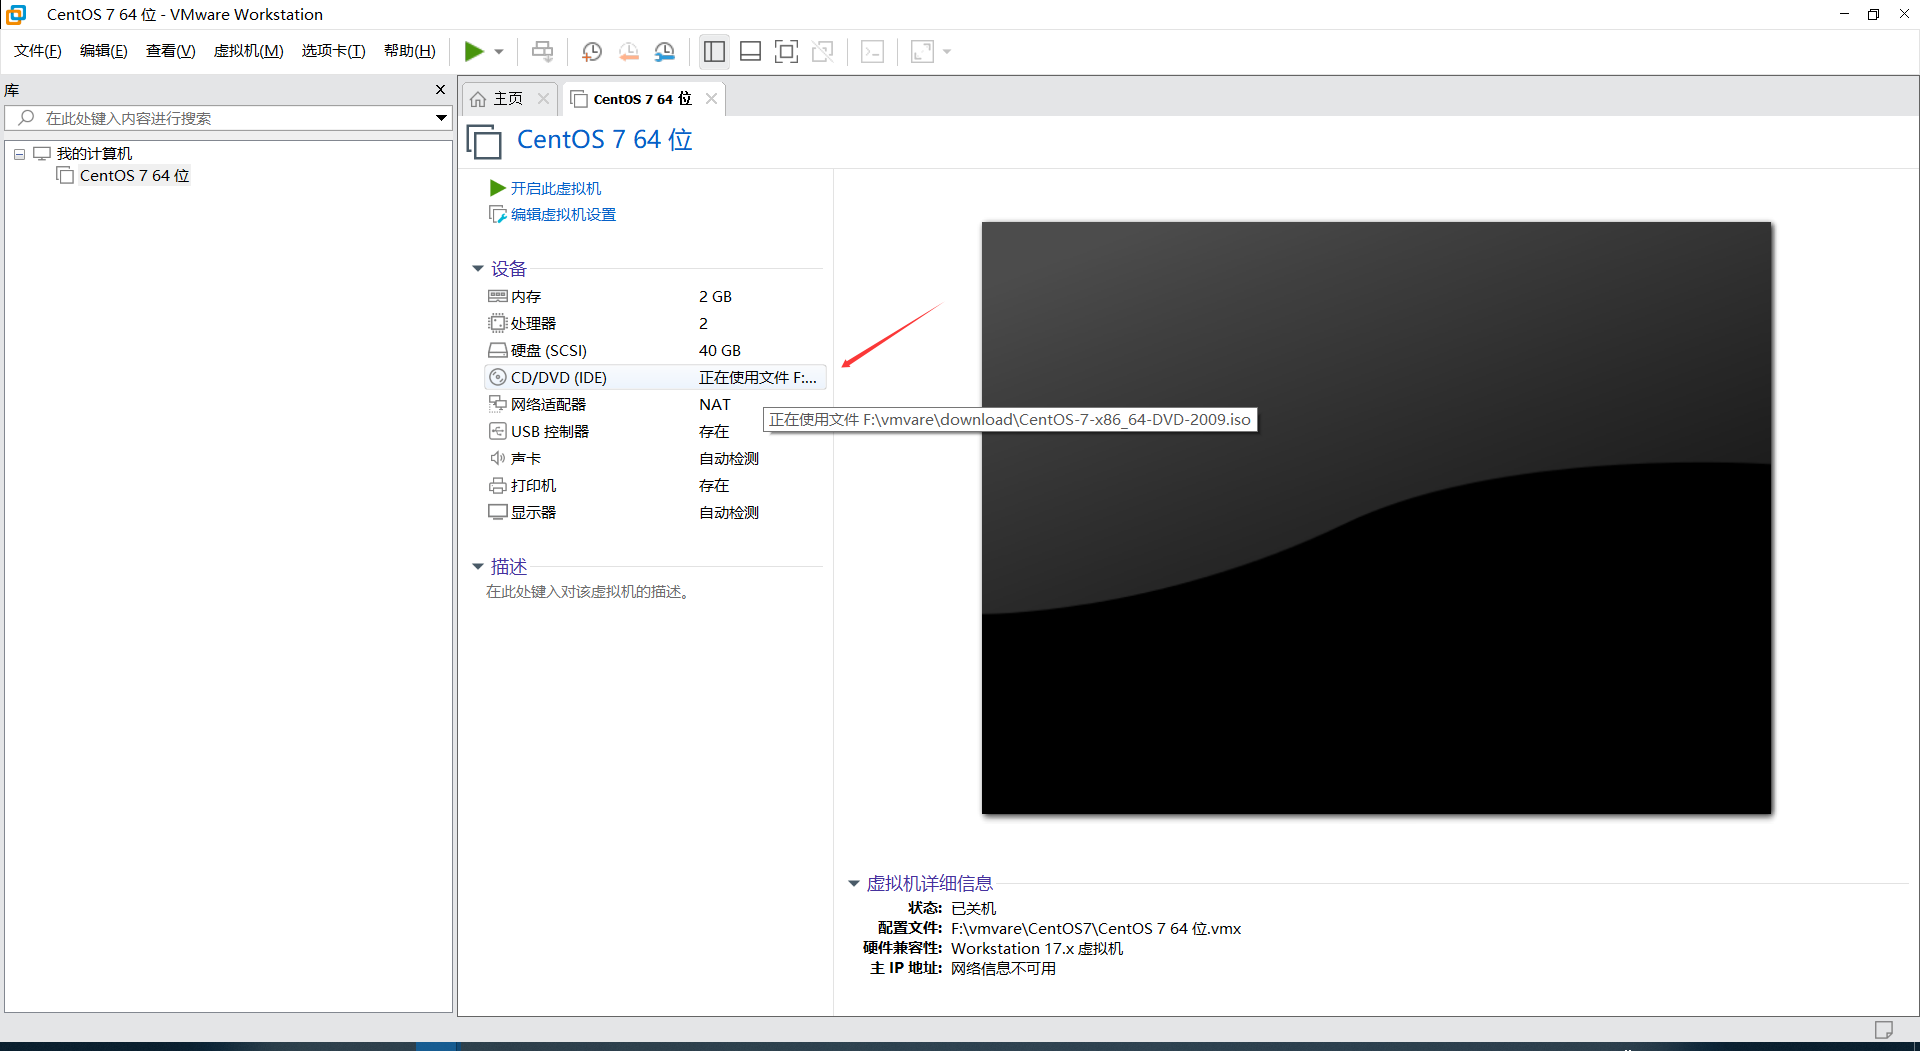Image resolution: width=1920 pixels, height=1051 pixels.
Task: Collapse the 描述 section
Action: click(478, 566)
